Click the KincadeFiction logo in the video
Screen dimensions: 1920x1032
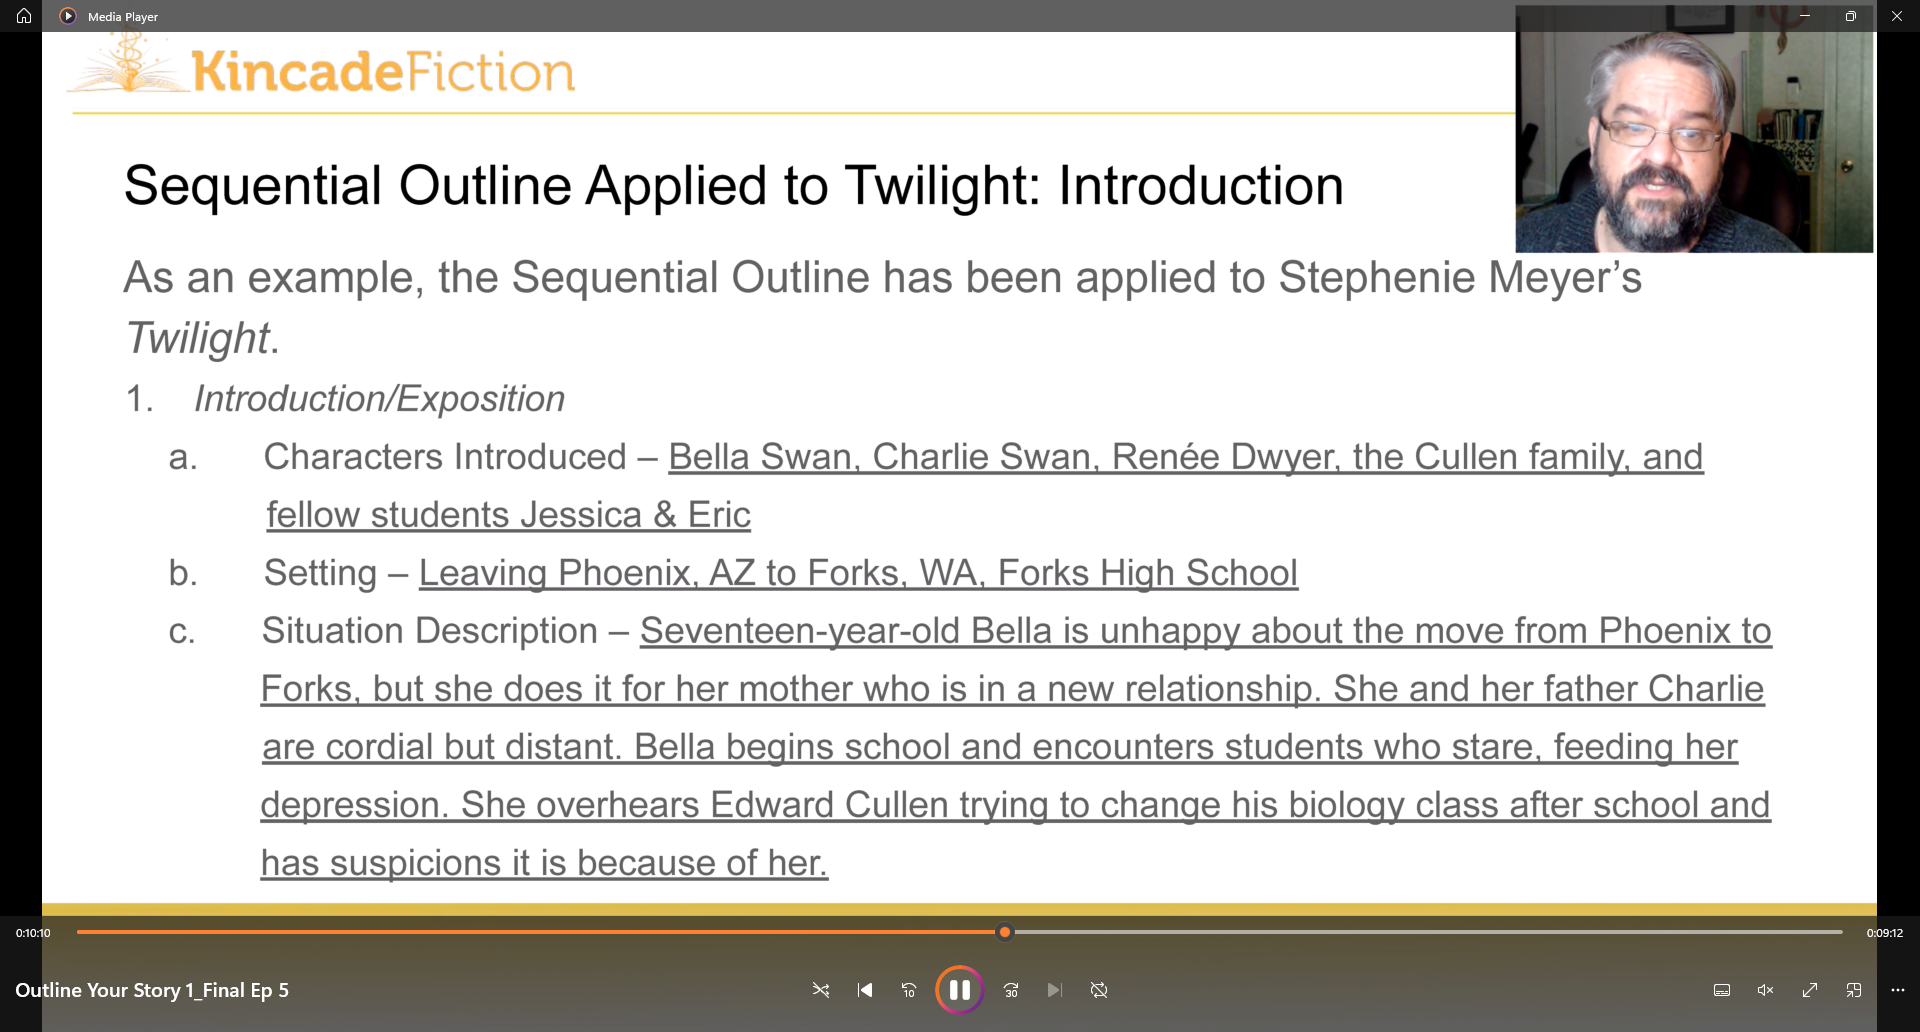322,65
